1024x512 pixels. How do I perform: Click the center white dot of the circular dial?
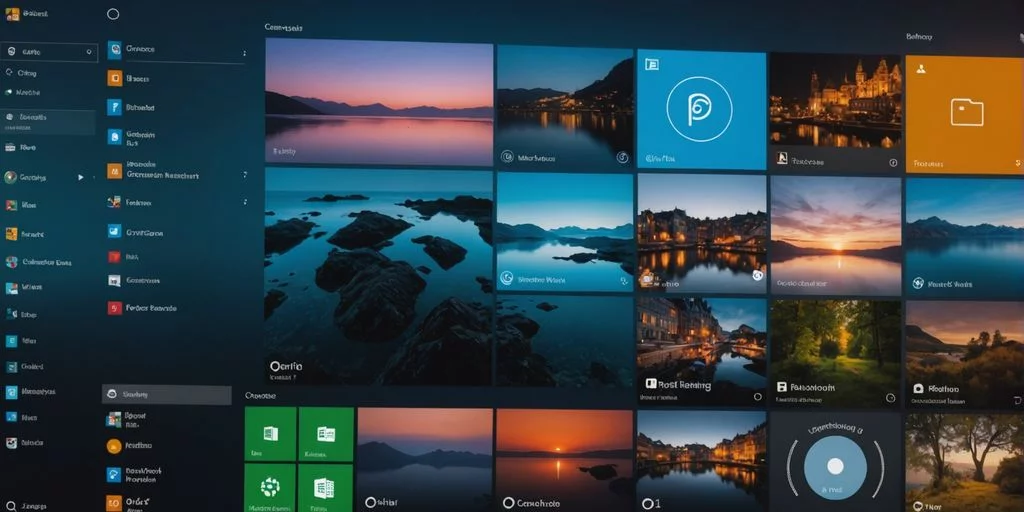835,466
